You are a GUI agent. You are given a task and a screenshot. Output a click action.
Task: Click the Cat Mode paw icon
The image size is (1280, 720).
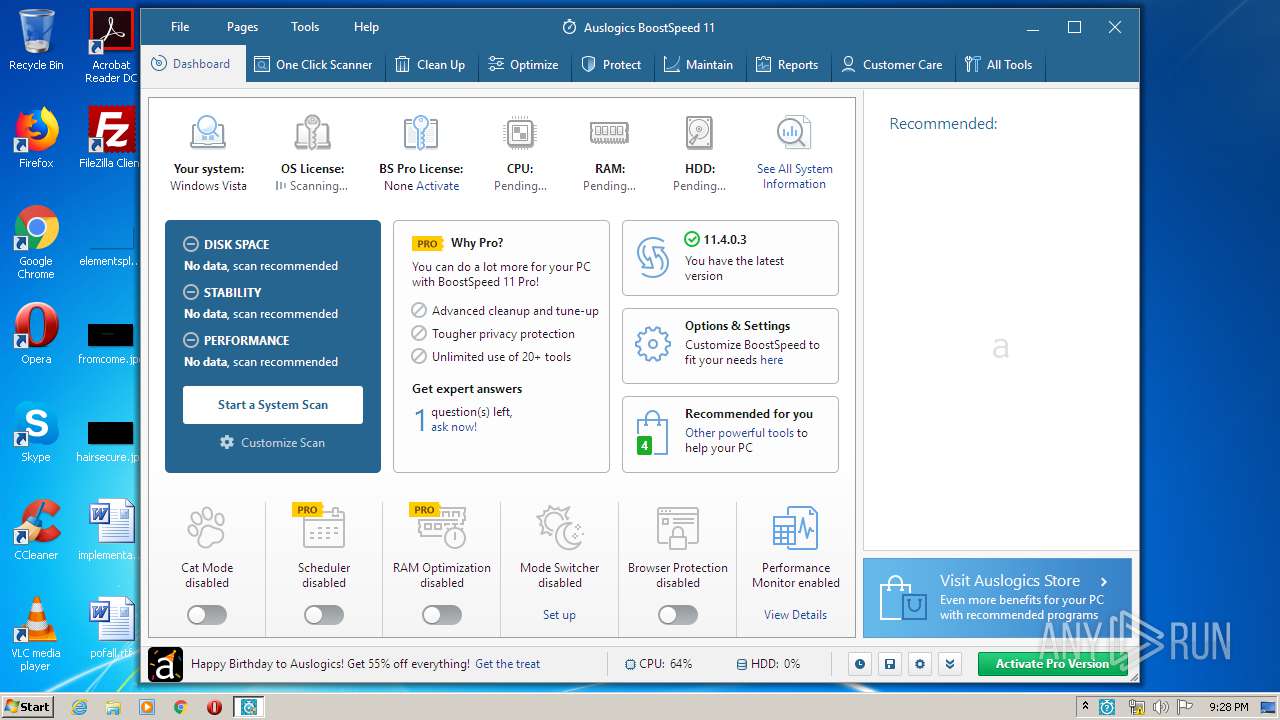pos(206,528)
